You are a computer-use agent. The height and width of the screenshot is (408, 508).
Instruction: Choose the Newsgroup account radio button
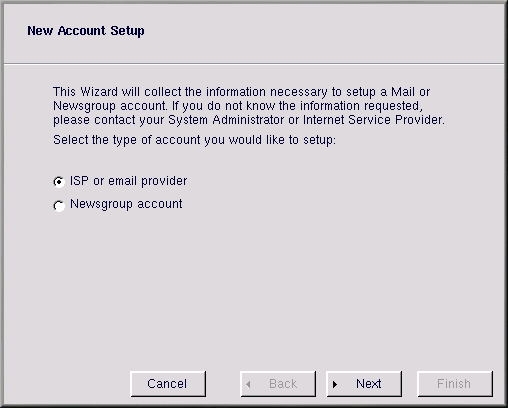point(59,205)
